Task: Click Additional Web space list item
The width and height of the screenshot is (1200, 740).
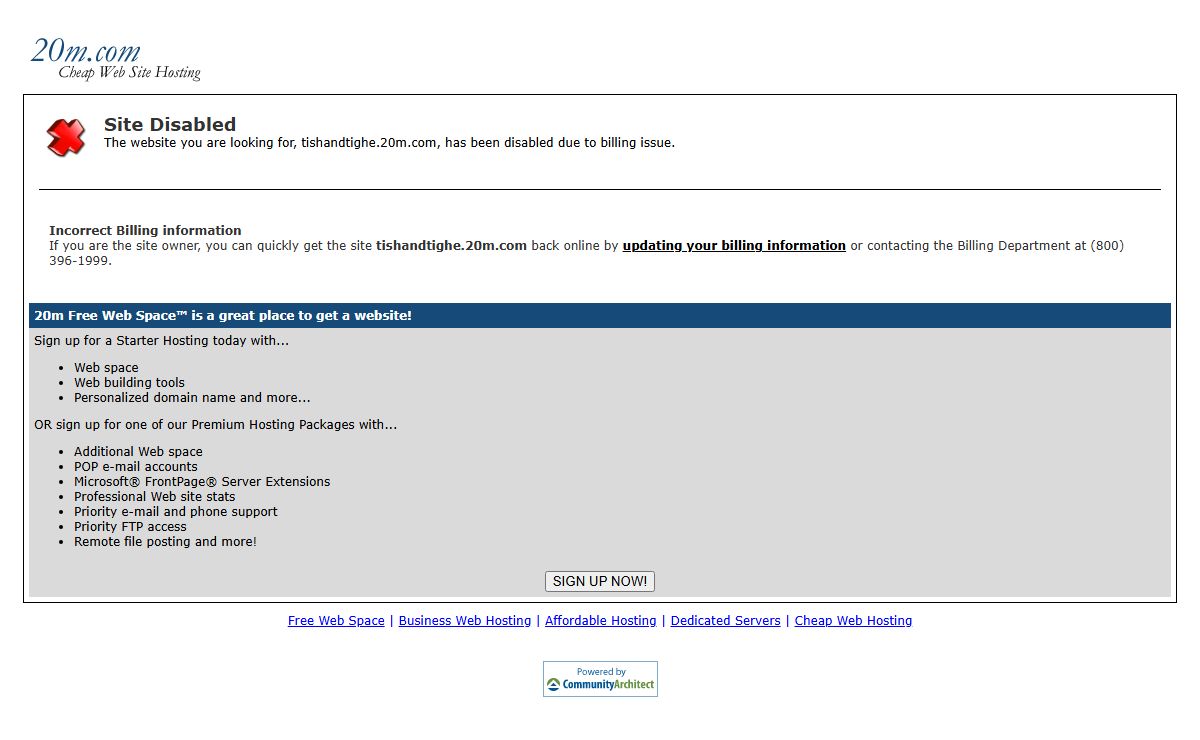Action: coord(138,451)
